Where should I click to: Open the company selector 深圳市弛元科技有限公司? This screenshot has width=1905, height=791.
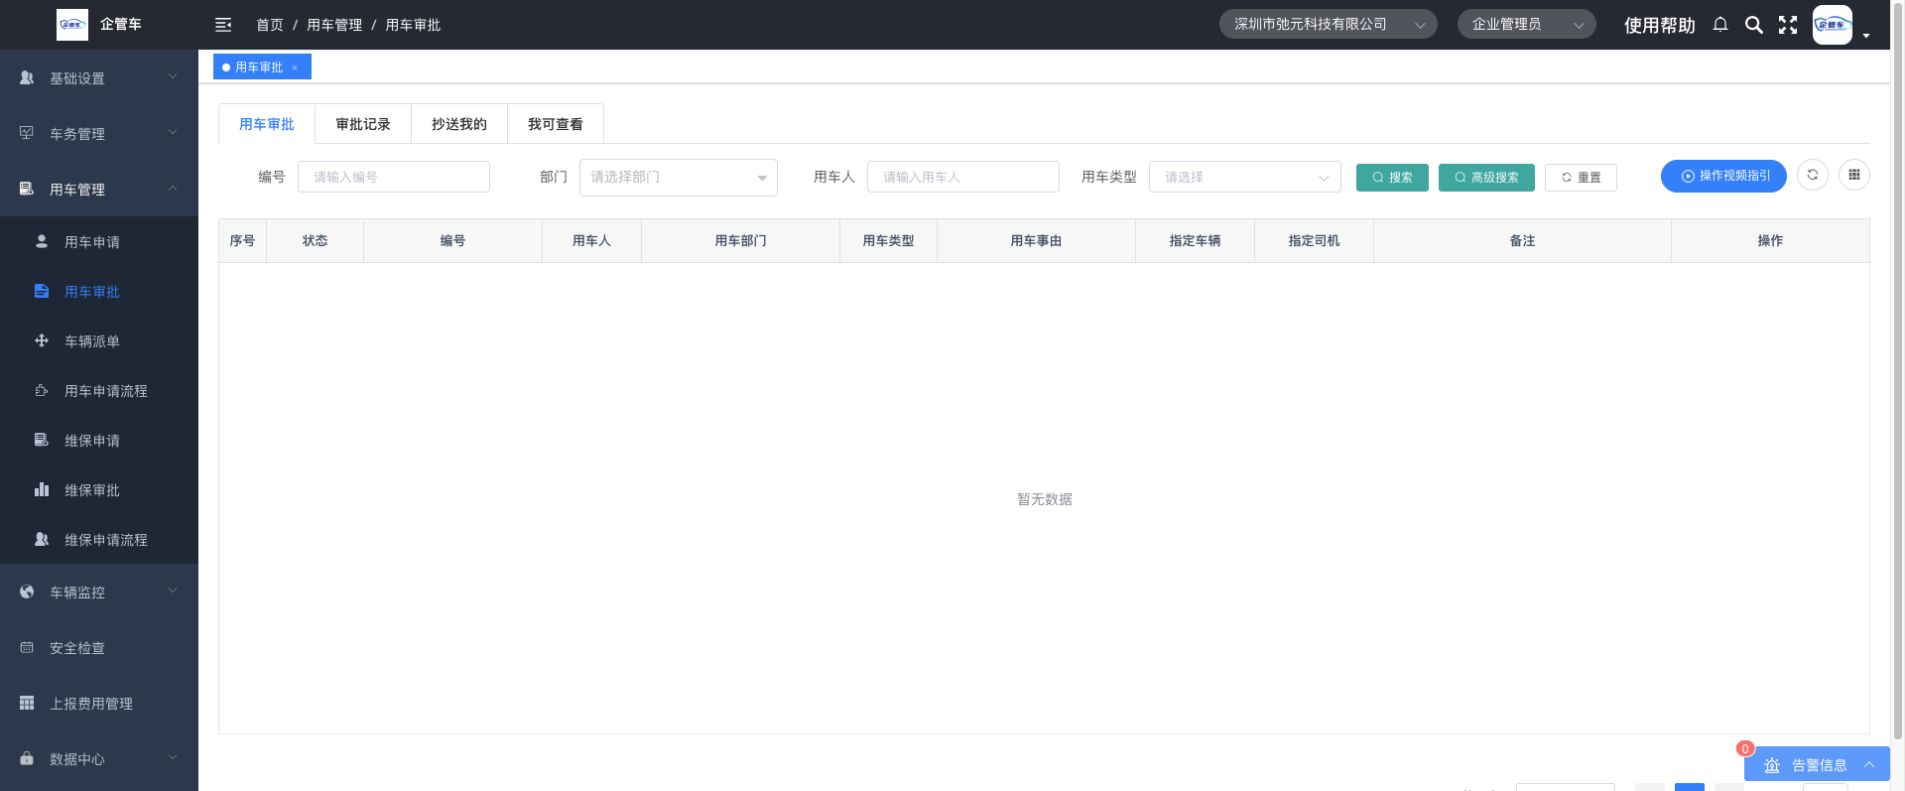[x=1328, y=25]
